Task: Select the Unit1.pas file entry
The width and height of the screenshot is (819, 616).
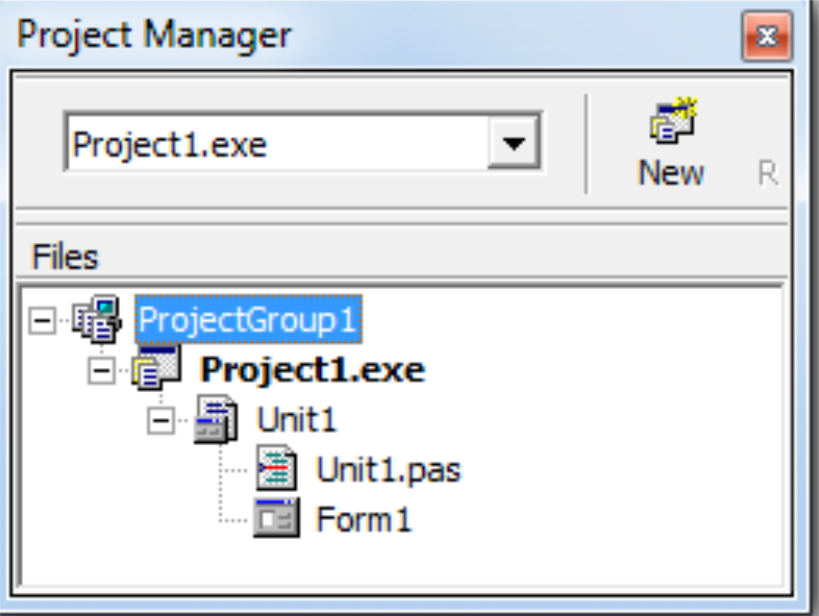Action: point(389,469)
